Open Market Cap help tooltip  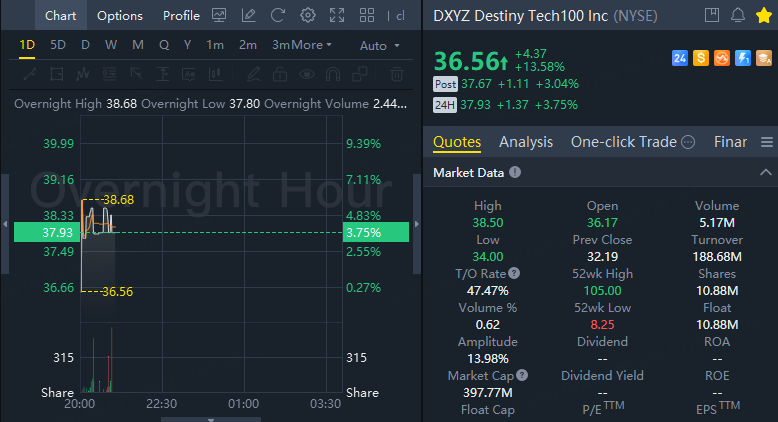522,375
